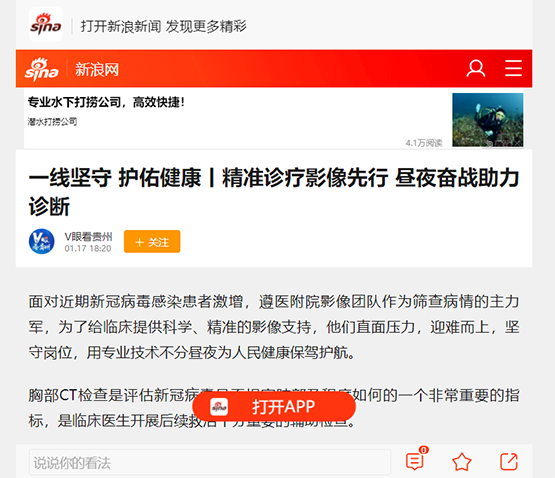
Task: Open the user profile icon
Action: tap(475, 68)
